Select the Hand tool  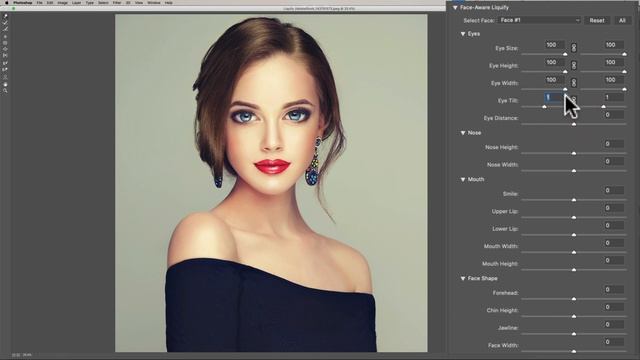point(5,84)
